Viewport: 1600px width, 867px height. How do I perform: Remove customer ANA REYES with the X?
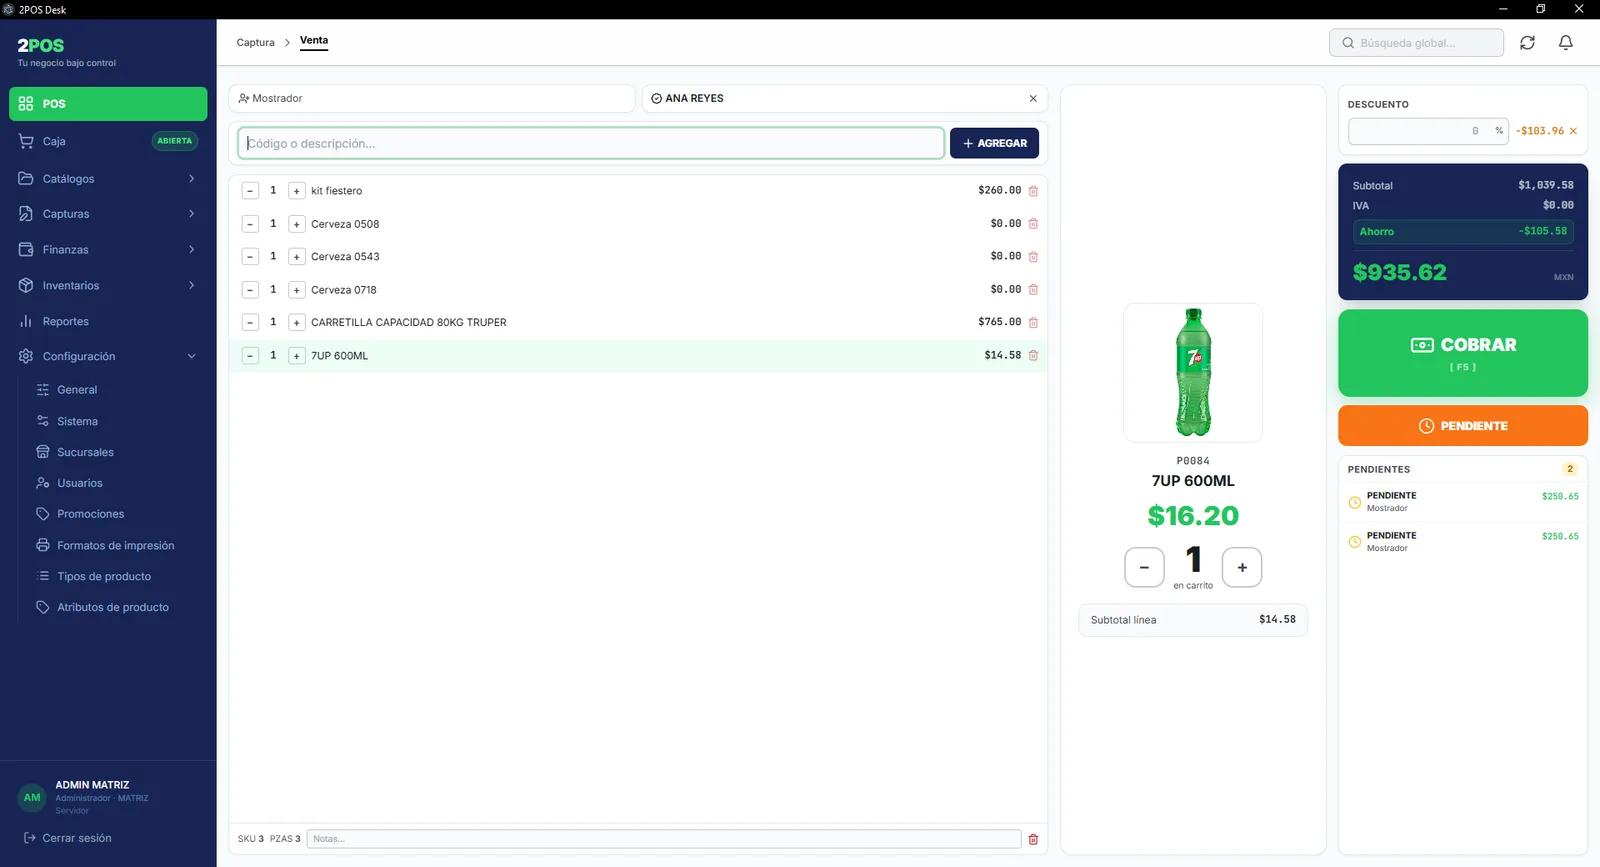point(1033,99)
